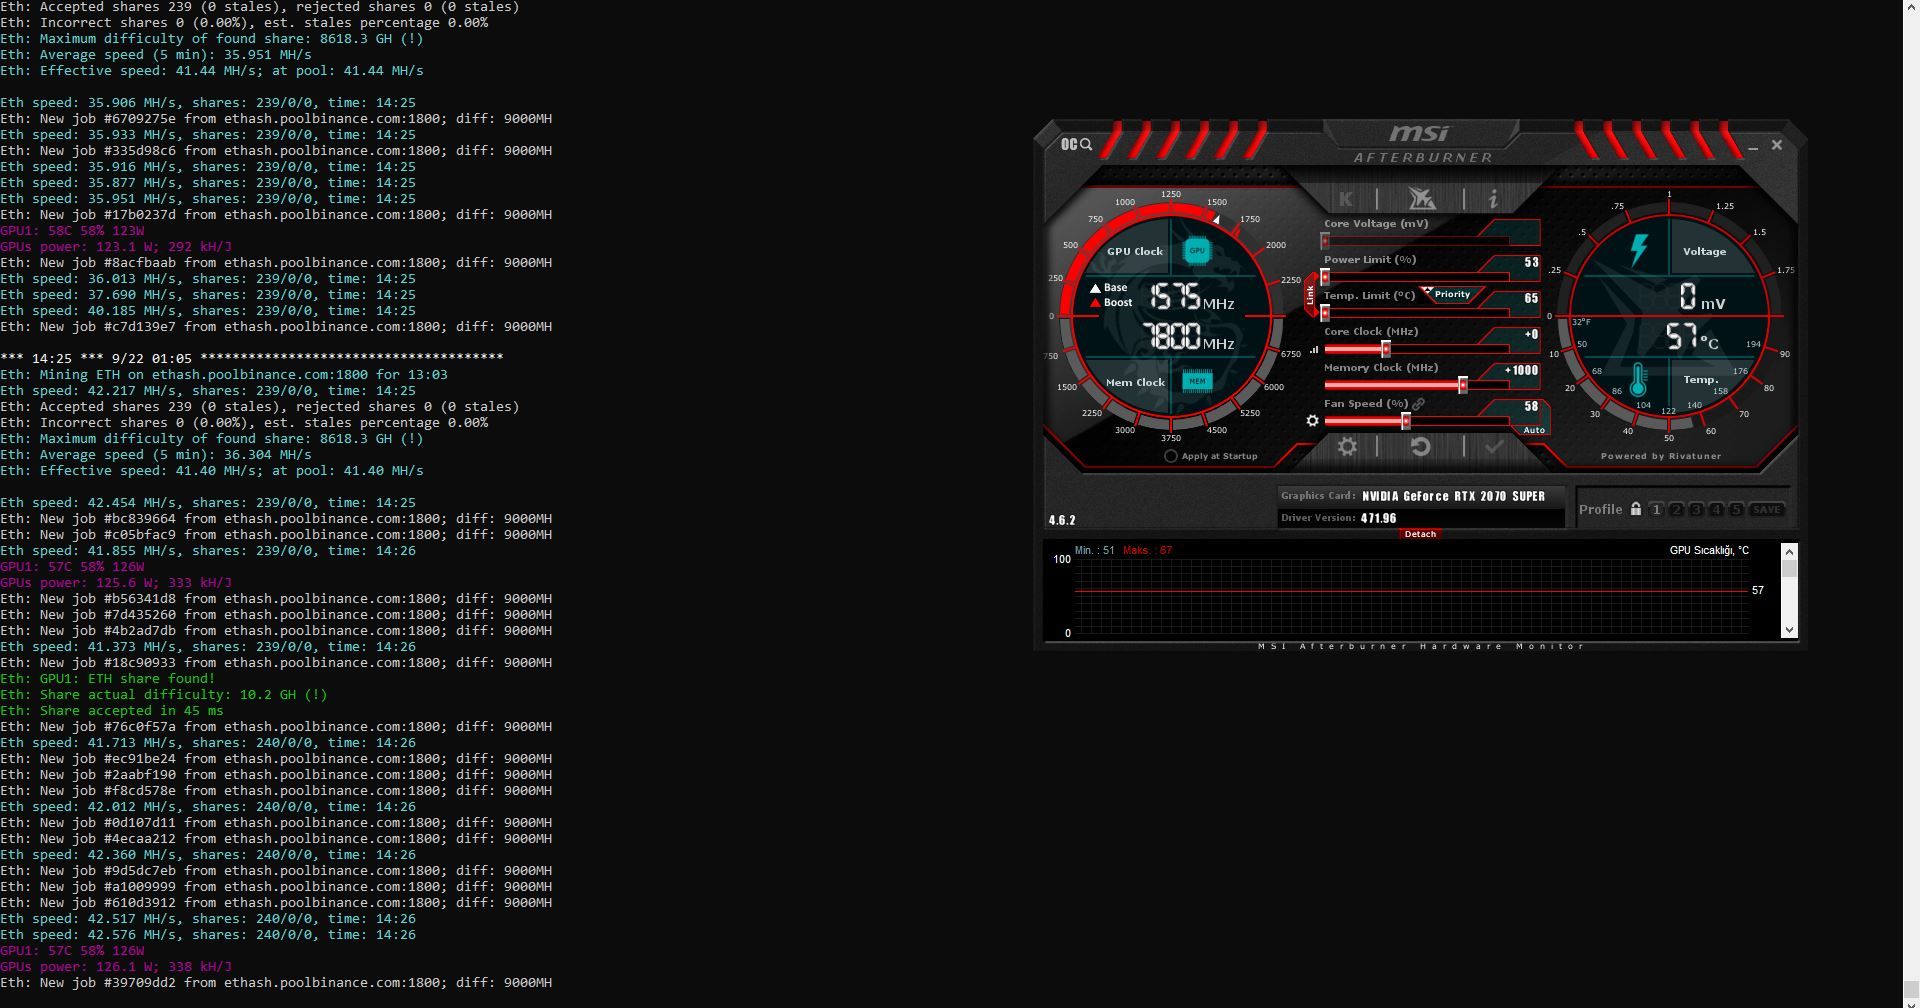Click the curve editor bars icon by Core Clock

[x=1314, y=350]
